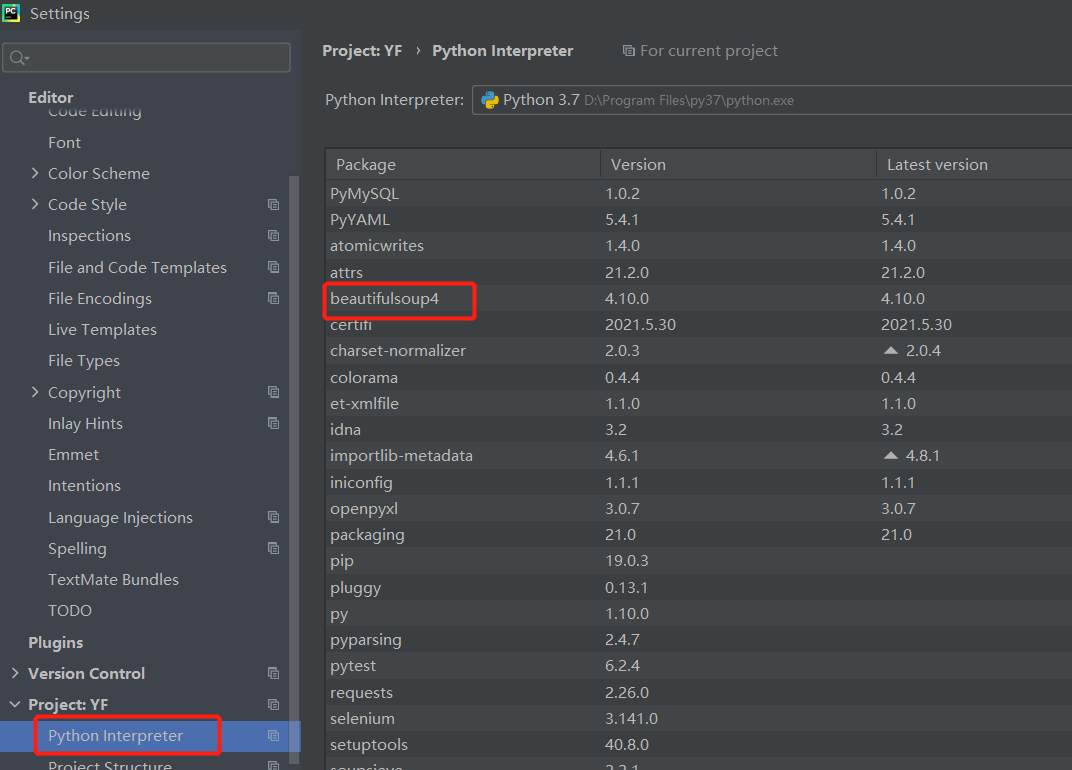Select the pytest package row

coord(699,665)
